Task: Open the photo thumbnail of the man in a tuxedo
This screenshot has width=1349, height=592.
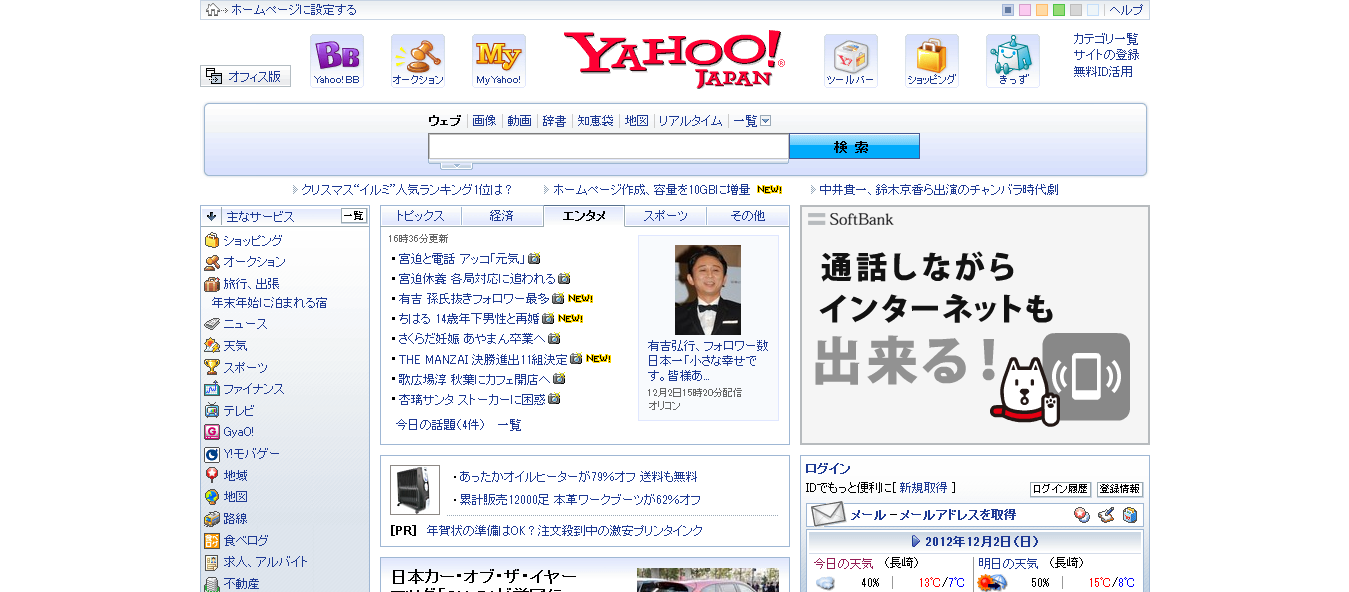Action: point(708,289)
